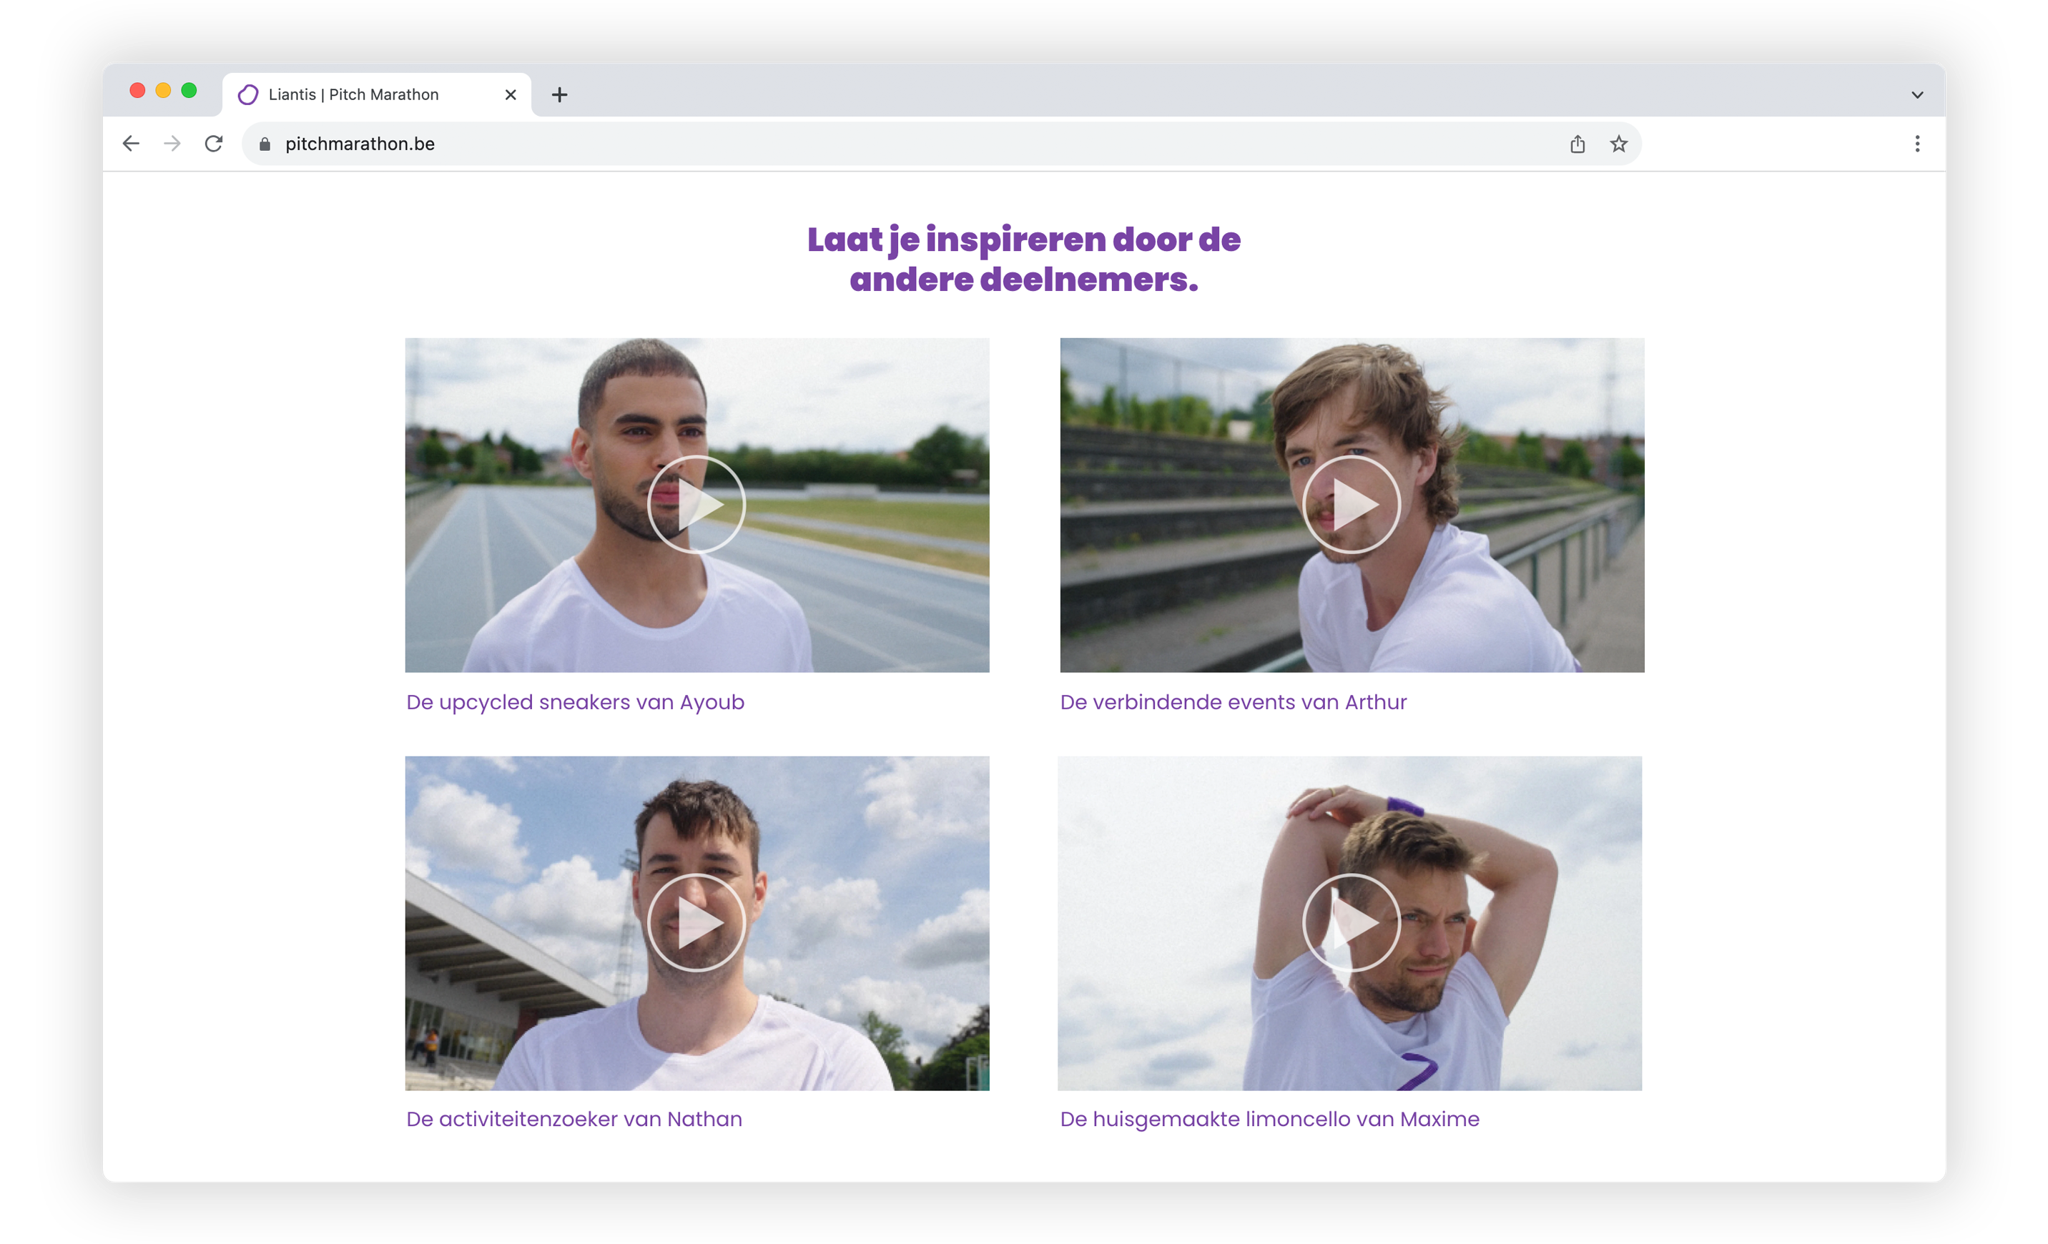Play Arthur's verbindende events video

pos(1351,504)
